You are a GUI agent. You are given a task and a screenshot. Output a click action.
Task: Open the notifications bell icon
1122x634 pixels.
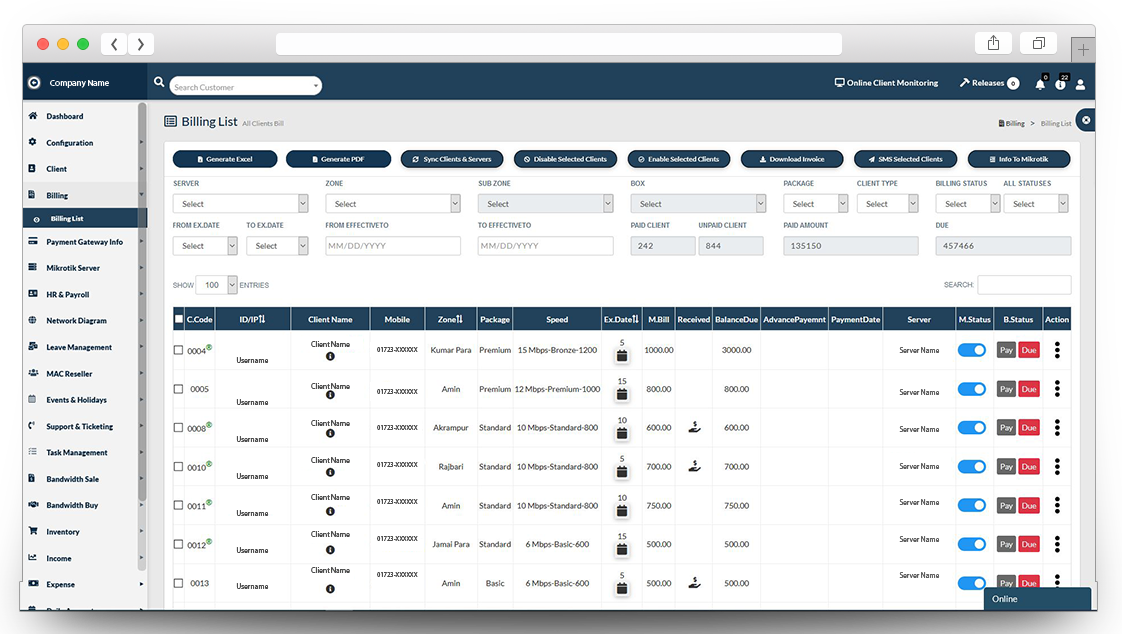pos(1040,83)
